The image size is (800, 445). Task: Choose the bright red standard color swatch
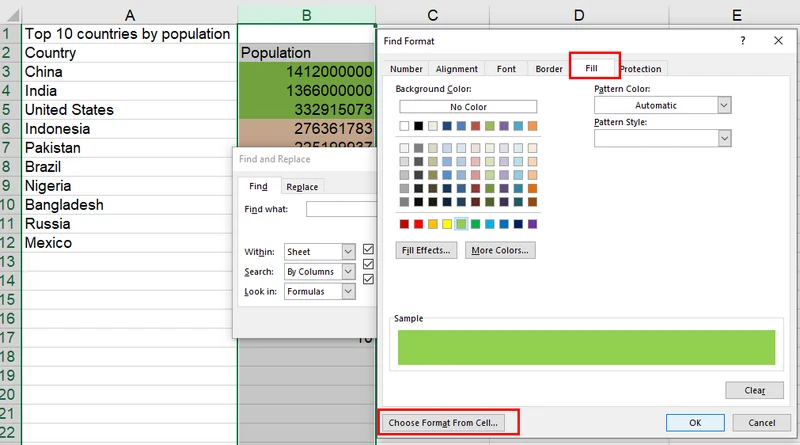(418, 224)
